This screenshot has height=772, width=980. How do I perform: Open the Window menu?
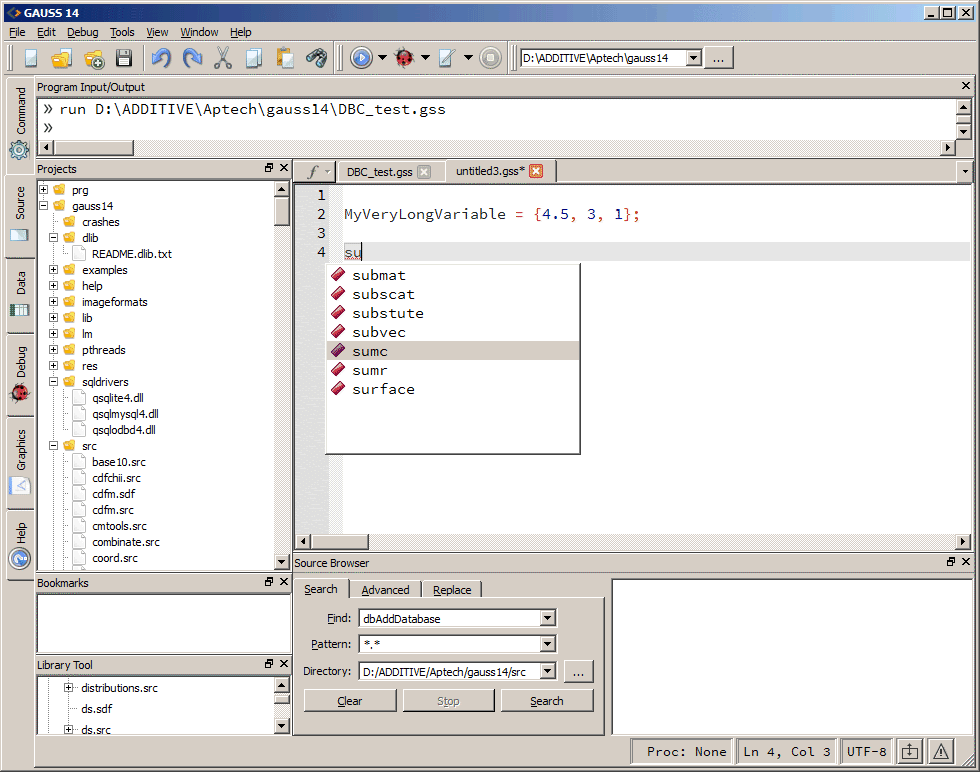[x=199, y=33]
